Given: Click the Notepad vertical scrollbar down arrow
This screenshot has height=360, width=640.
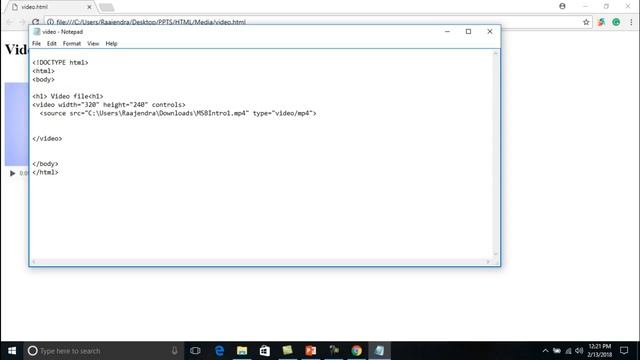Looking at the screenshot, I should [496, 254].
